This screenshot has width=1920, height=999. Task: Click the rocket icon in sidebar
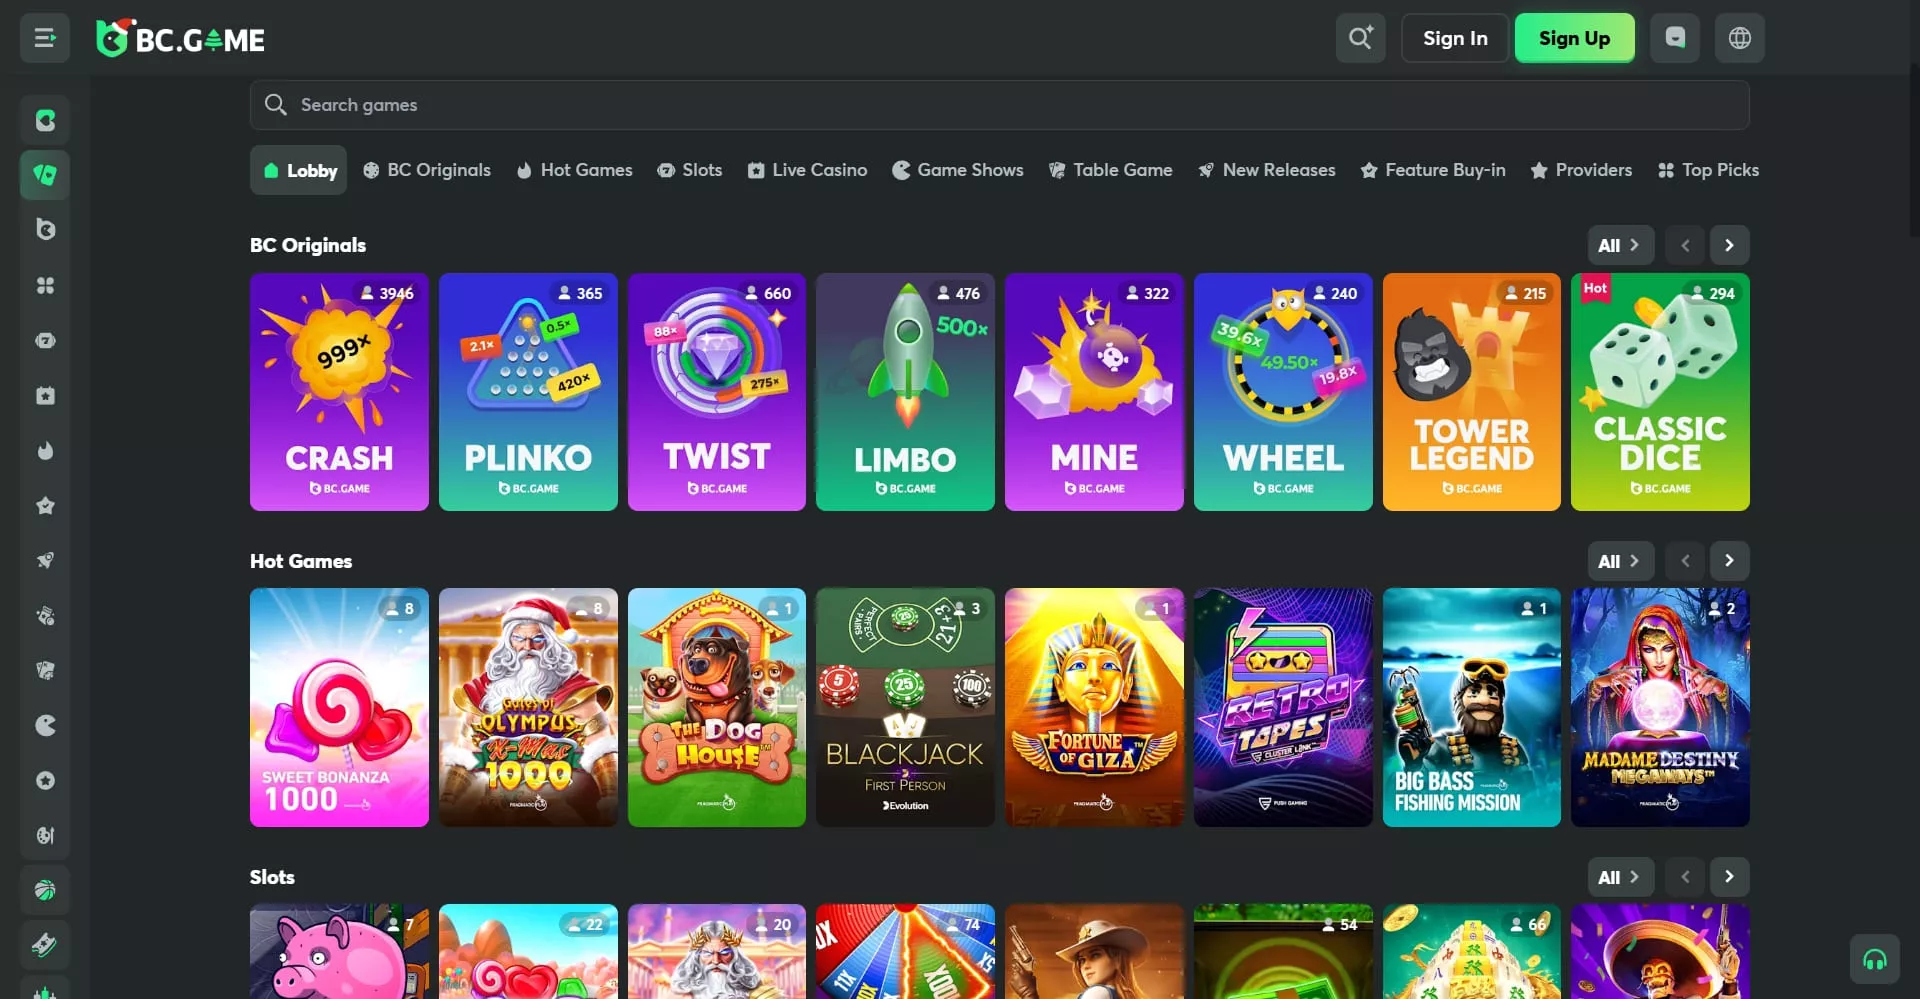tap(45, 560)
